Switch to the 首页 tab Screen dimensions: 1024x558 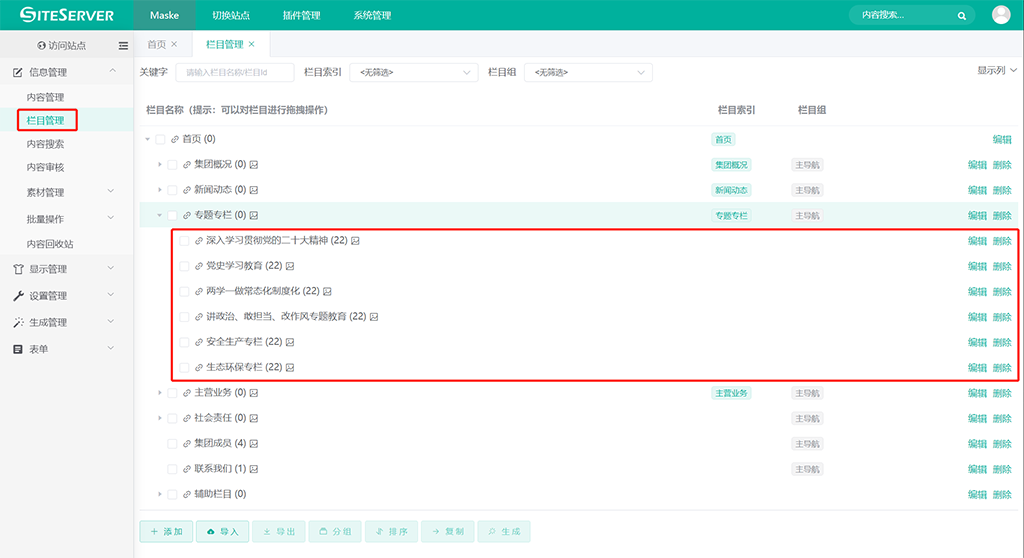click(x=156, y=45)
